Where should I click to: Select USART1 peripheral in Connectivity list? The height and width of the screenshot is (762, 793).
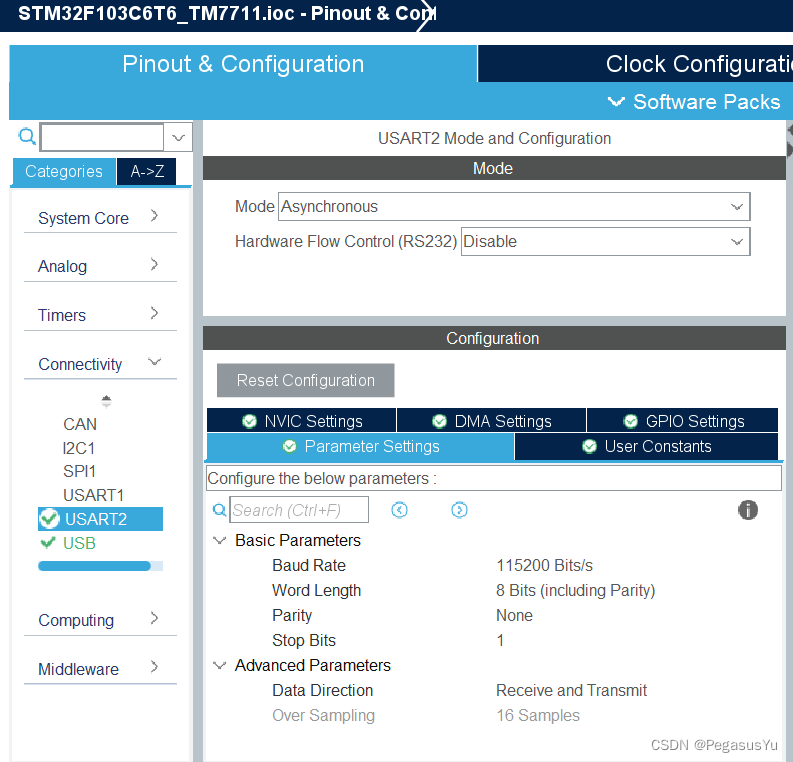coord(94,495)
